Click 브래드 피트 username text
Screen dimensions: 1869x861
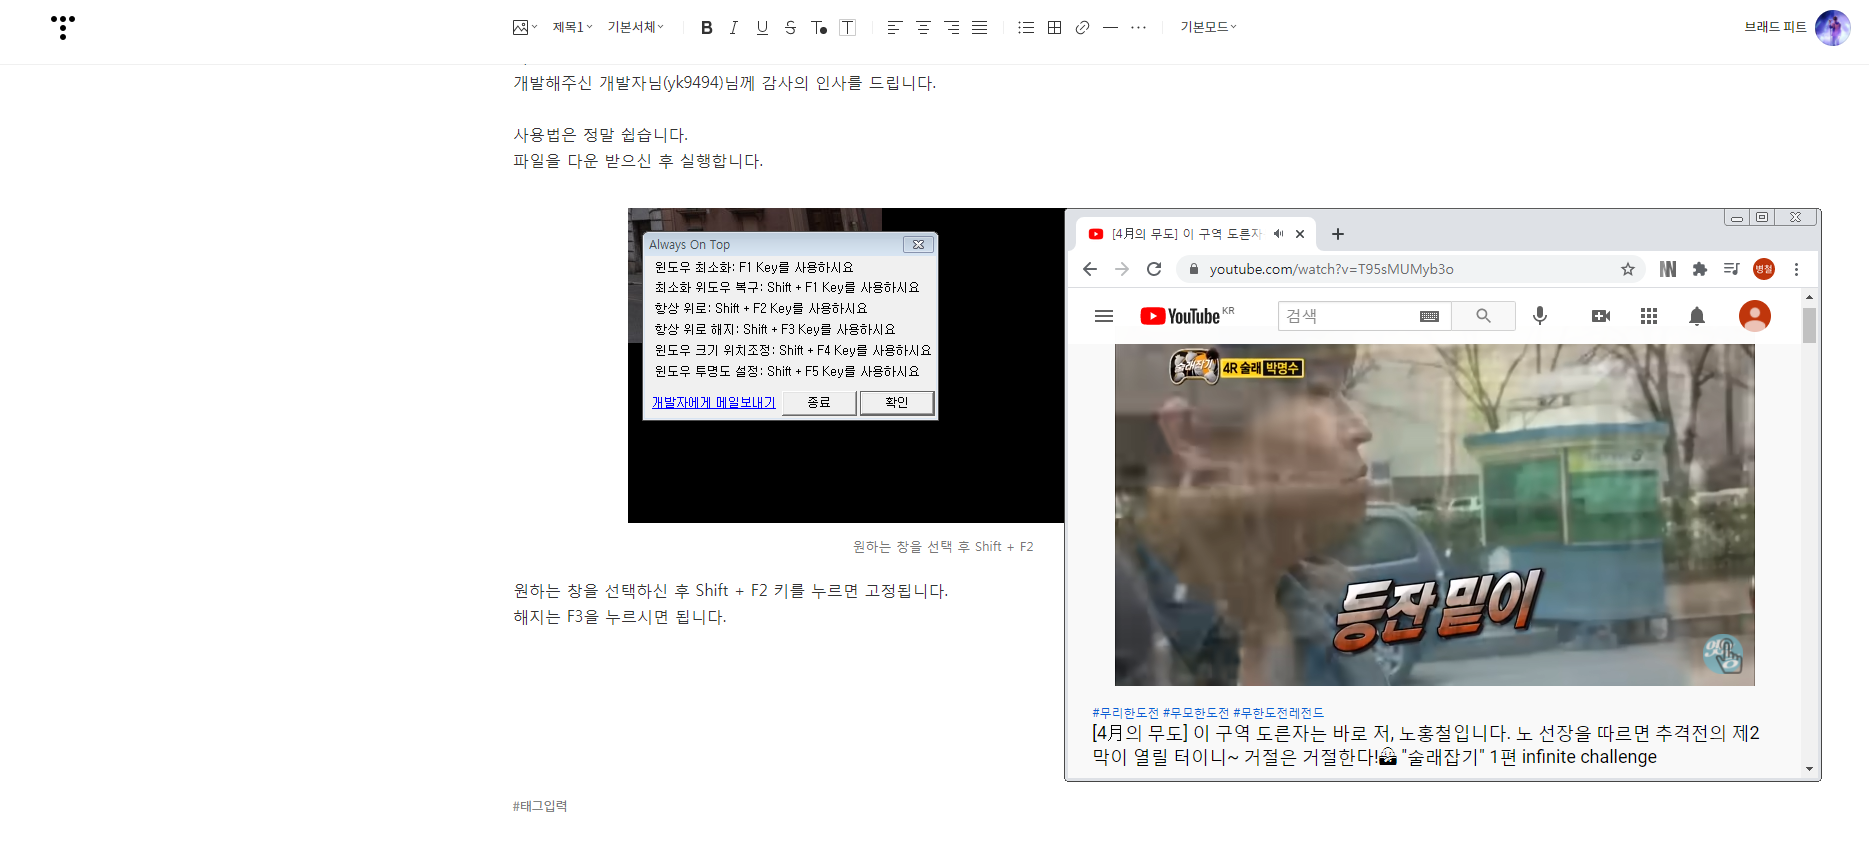[1775, 27]
